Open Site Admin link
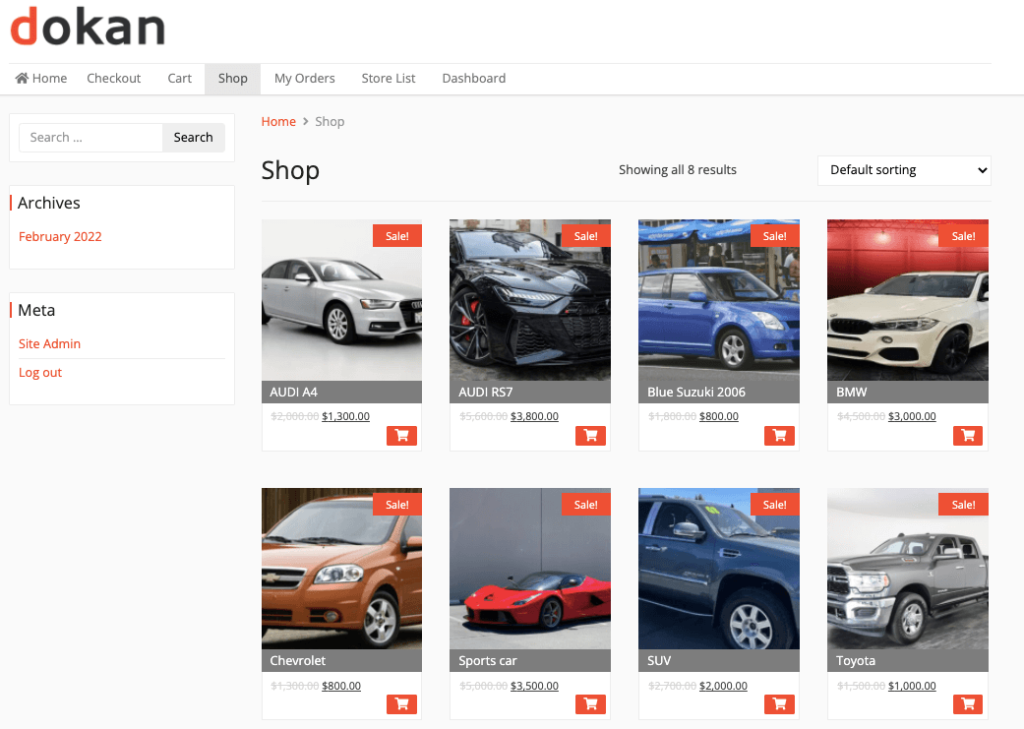This screenshot has width=1024, height=729. 50,344
